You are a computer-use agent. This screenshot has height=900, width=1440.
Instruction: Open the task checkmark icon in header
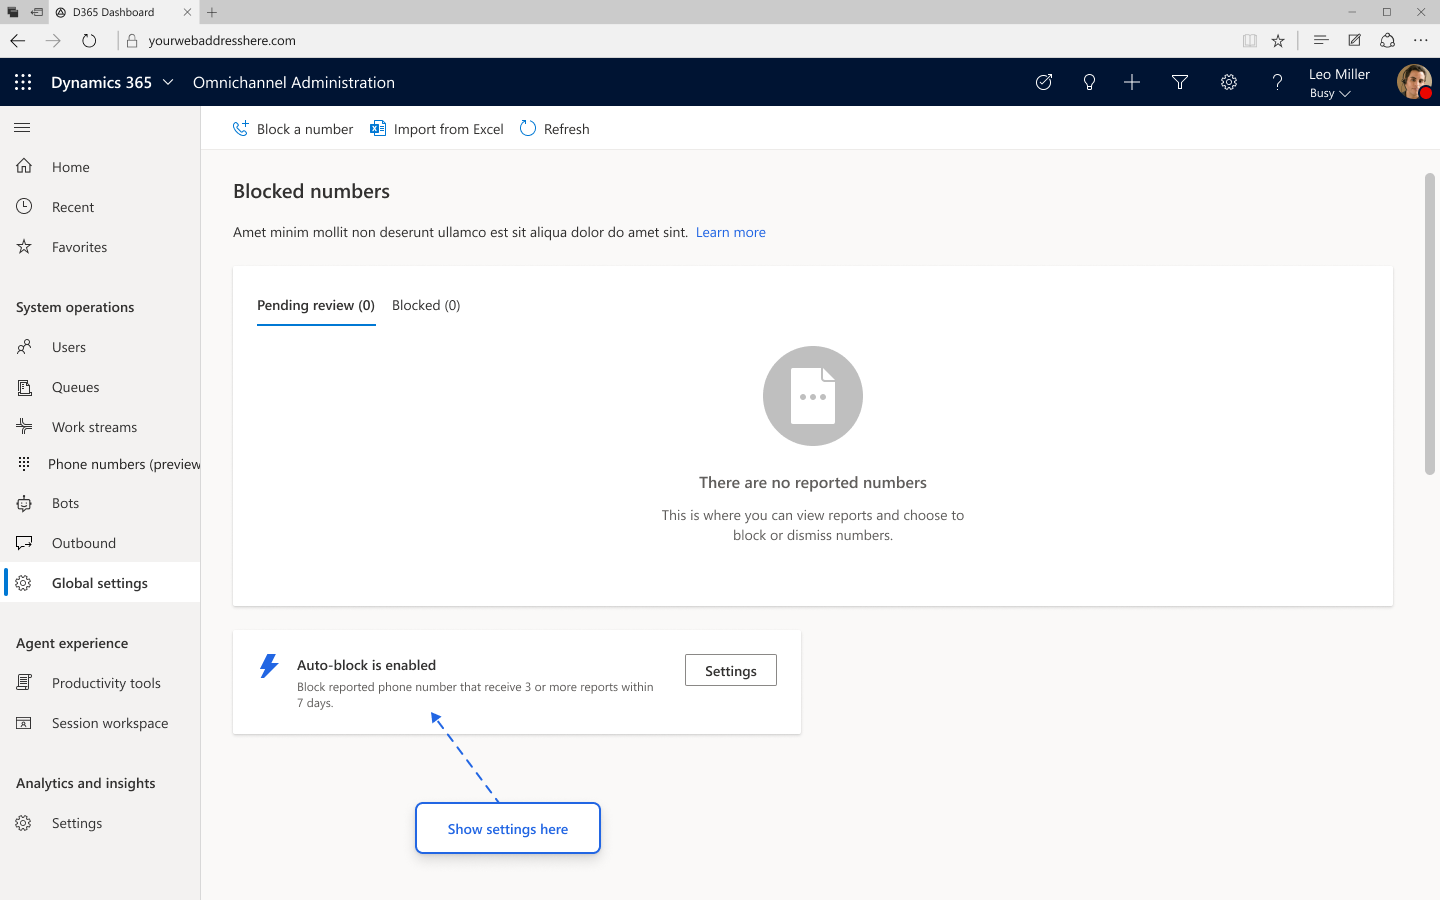coord(1044,82)
